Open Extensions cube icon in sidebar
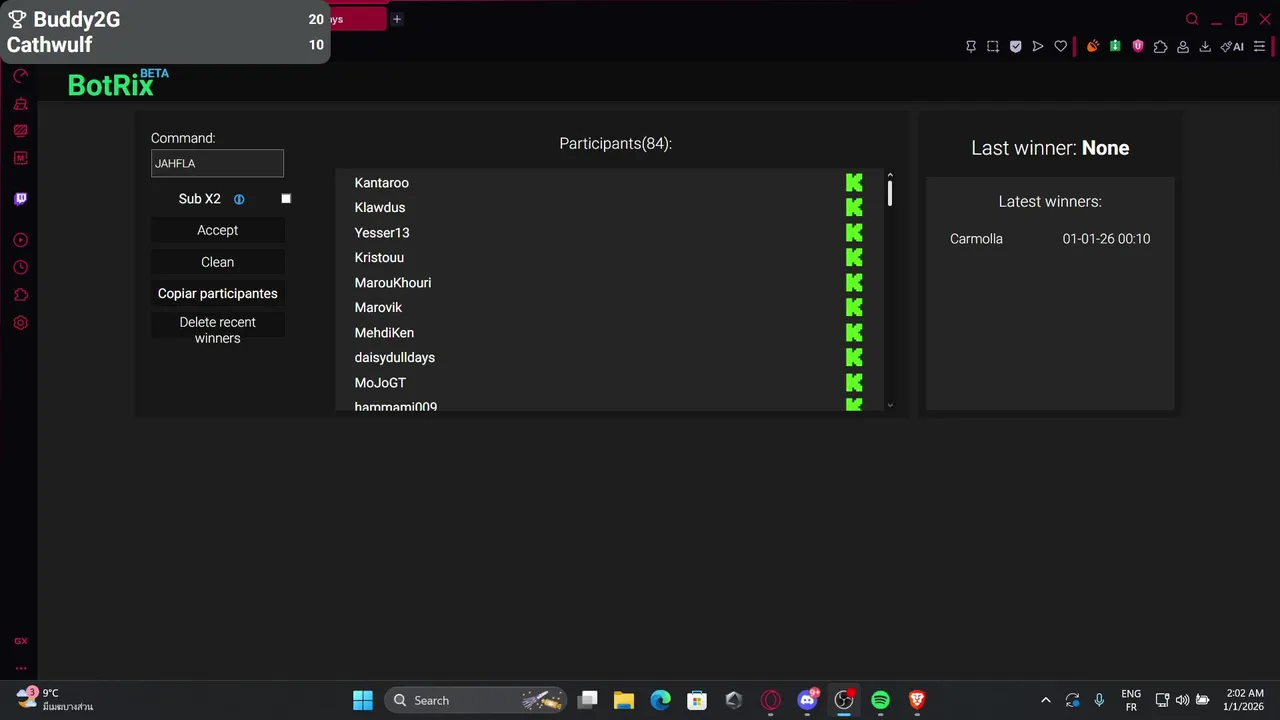Screen dimensions: 1280x720 click(x=20, y=295)
